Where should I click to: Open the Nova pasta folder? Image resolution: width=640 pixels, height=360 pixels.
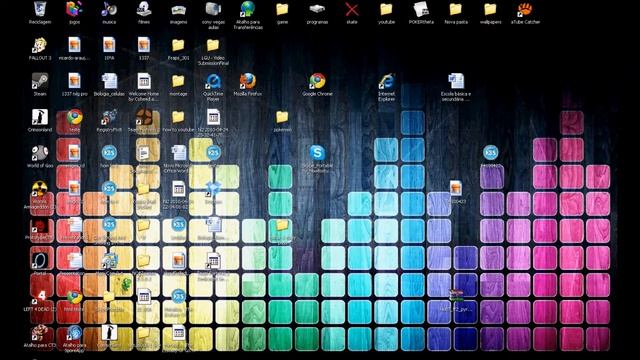click(x=456, y=9)
